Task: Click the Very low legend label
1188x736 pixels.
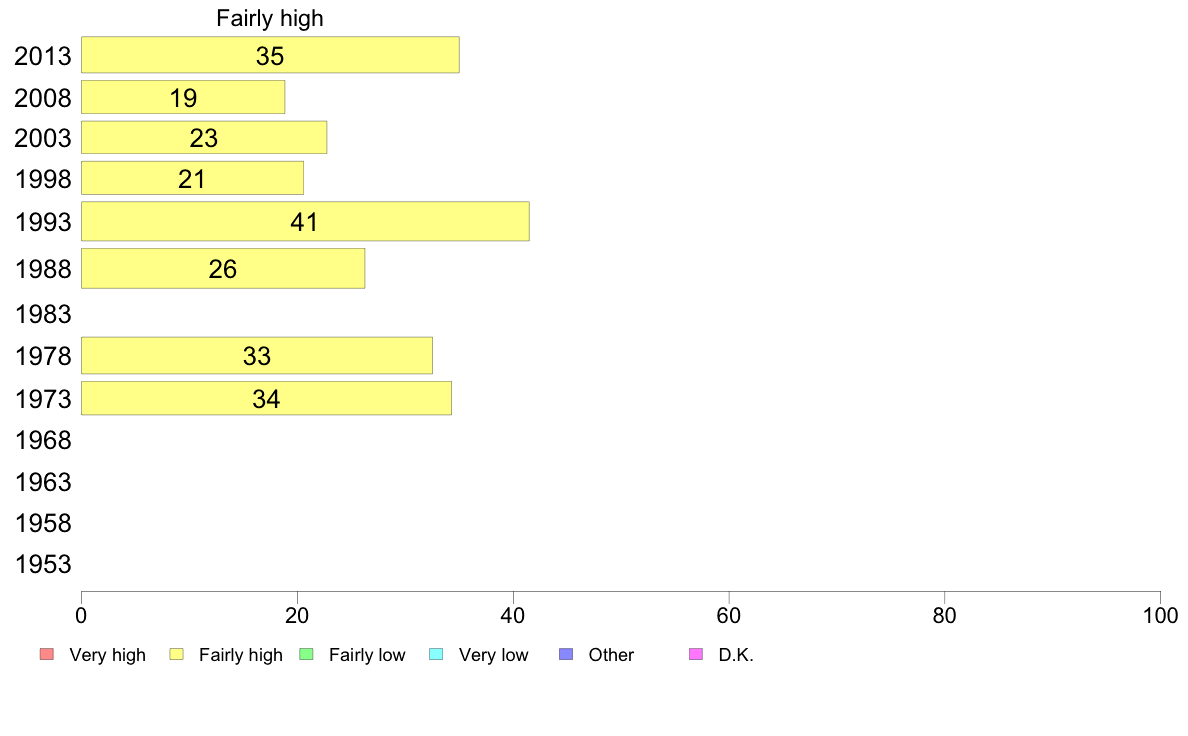Action: tap(493, 655)
